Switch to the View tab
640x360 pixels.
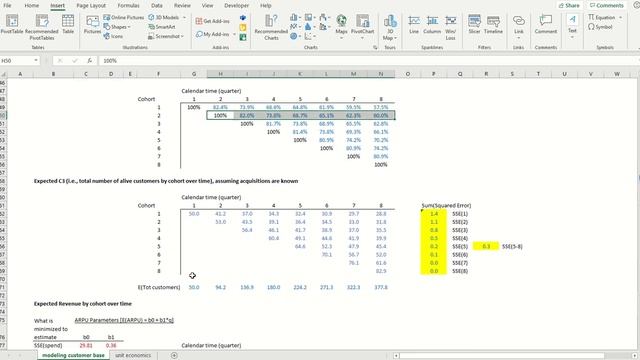[207, 6]
